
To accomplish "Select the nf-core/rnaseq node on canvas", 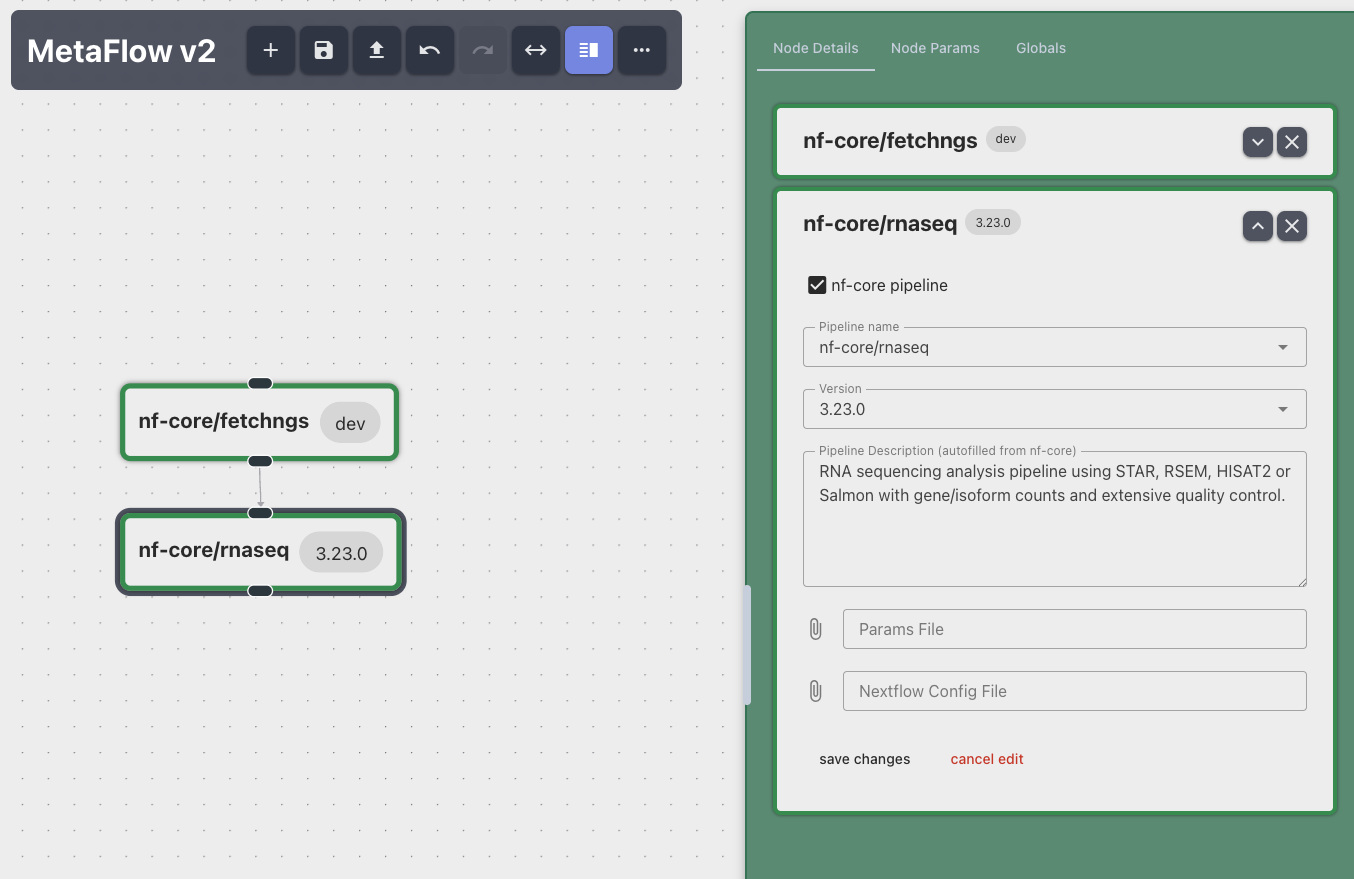I will point(260,552).
